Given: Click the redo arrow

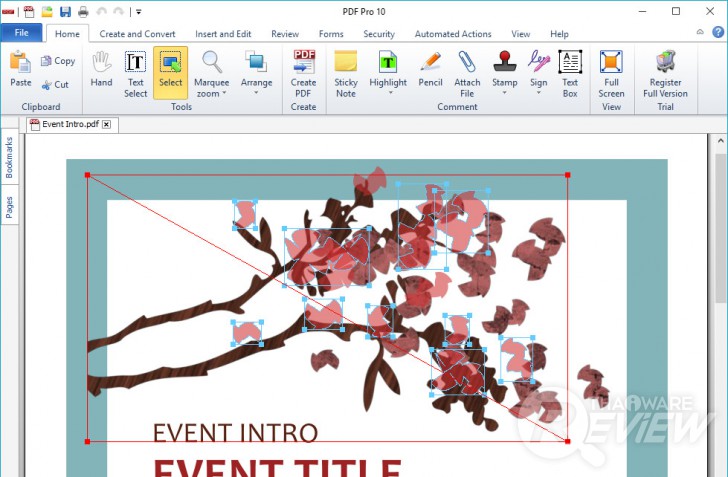Looking at the screenshot, I should [118, 12].
